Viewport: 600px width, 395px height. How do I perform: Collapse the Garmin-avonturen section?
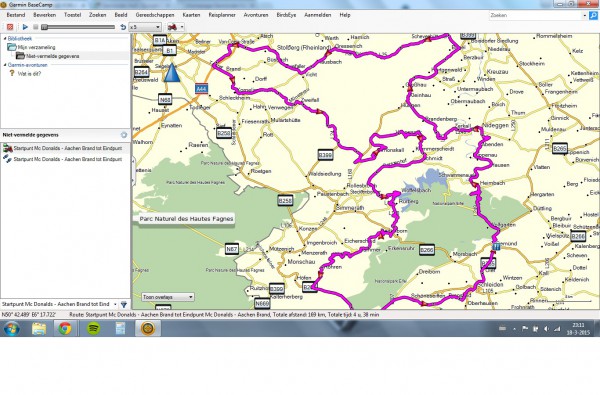5,65
